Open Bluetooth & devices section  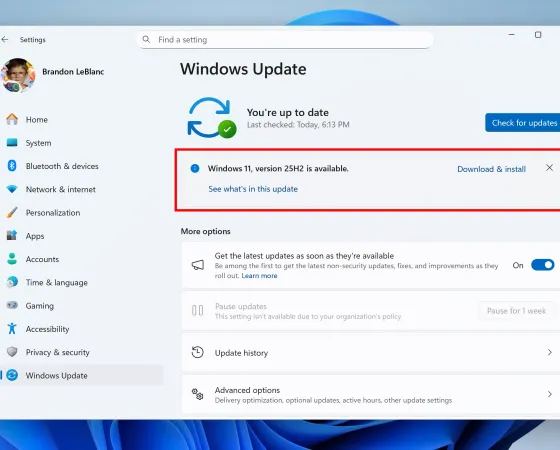[62, 166]
